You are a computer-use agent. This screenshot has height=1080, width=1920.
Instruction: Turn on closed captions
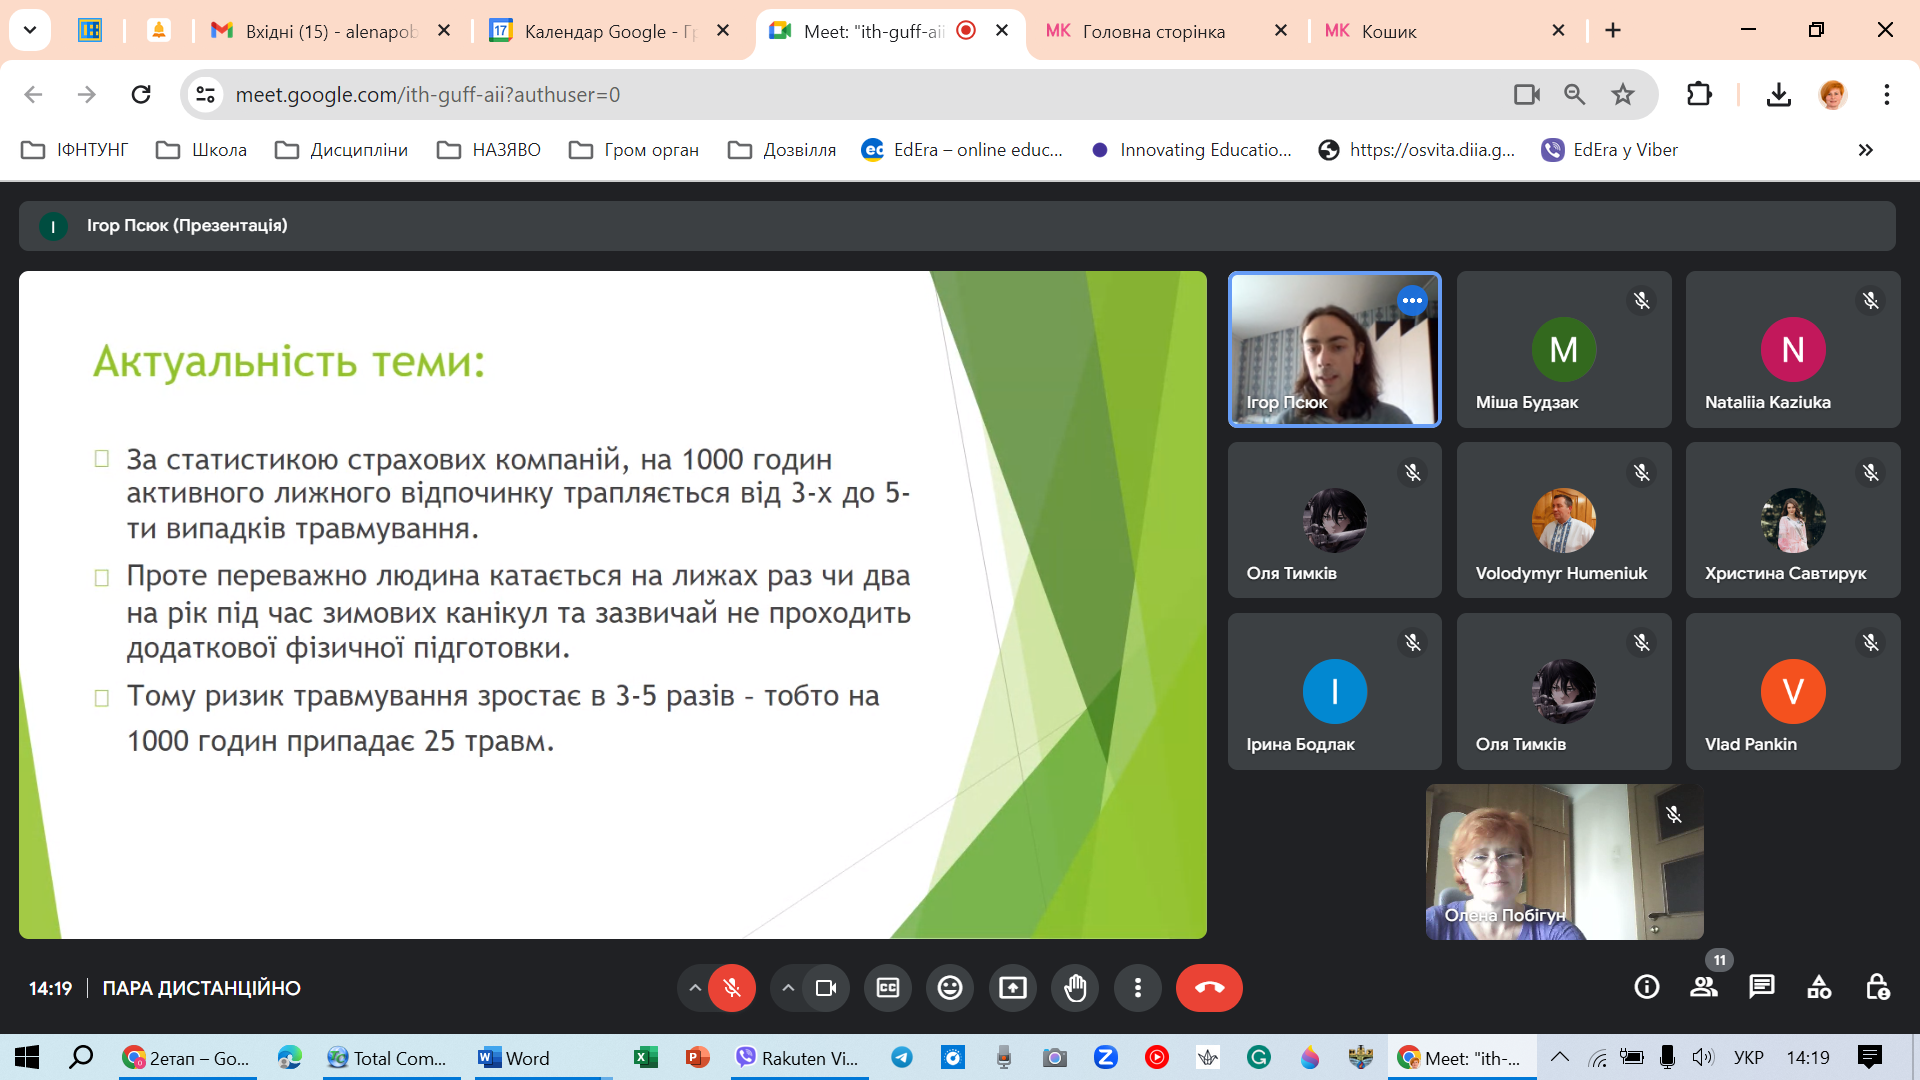[888, 988]
